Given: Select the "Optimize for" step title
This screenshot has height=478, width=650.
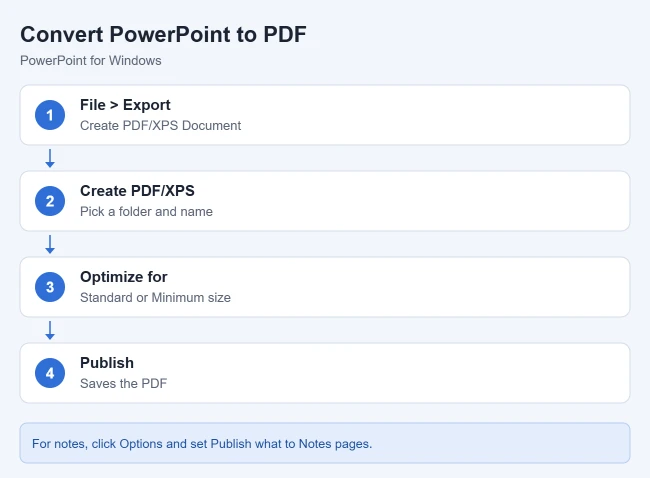Looking at the screenshot, I should tap(124, 277).
